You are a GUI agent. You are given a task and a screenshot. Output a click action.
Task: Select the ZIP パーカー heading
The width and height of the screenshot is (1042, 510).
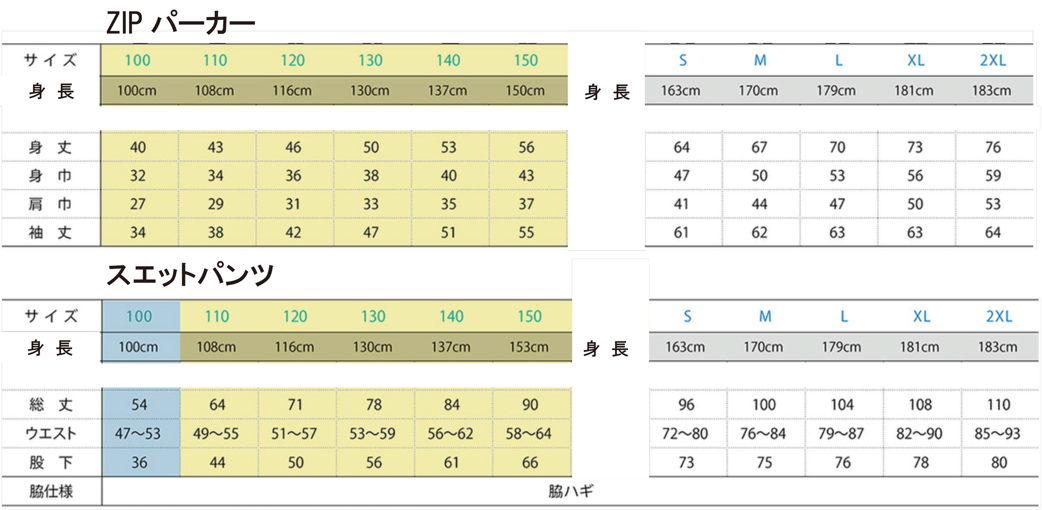[180, 23]
